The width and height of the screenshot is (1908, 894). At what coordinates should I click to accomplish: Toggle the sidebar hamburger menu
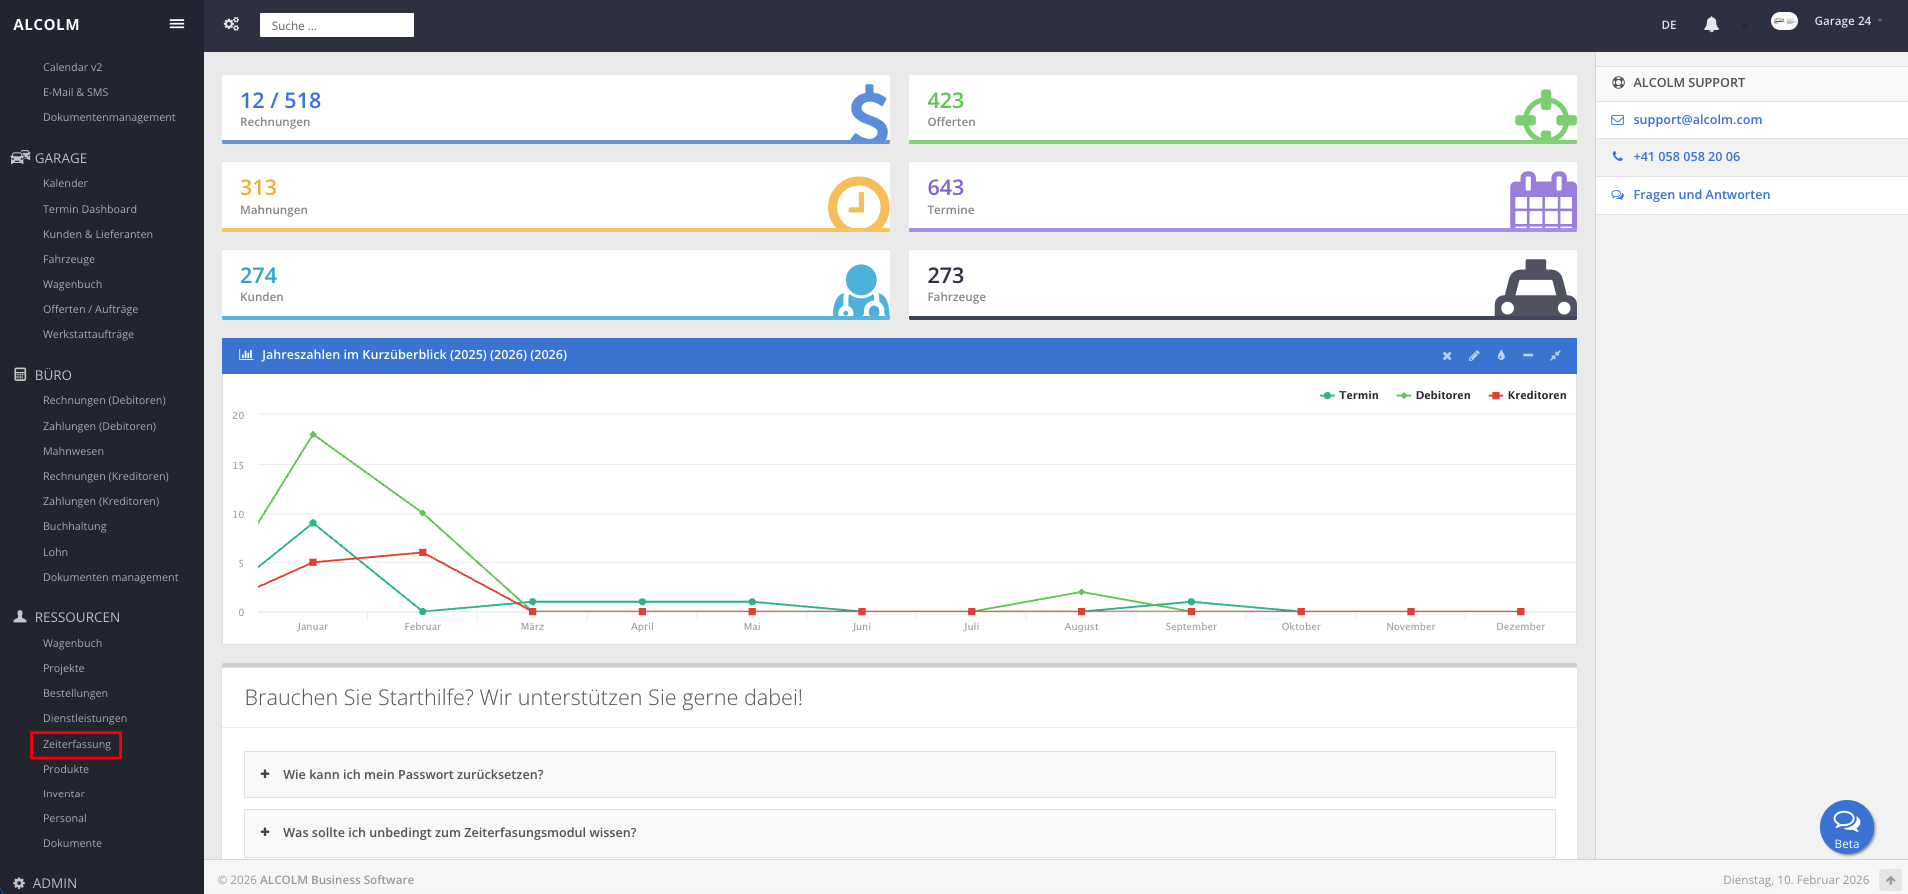tap(177, 24)
